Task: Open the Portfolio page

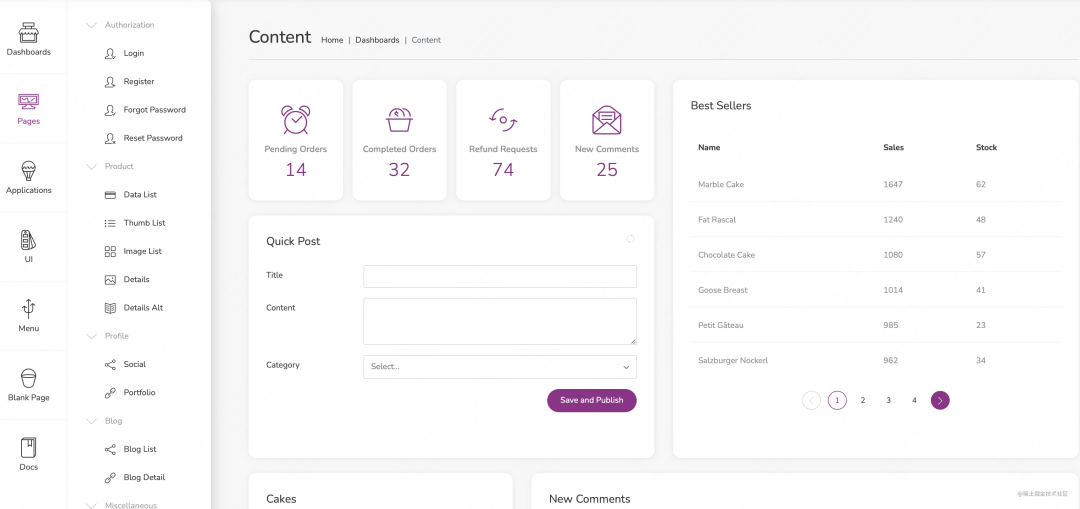Action: point(140,393)
